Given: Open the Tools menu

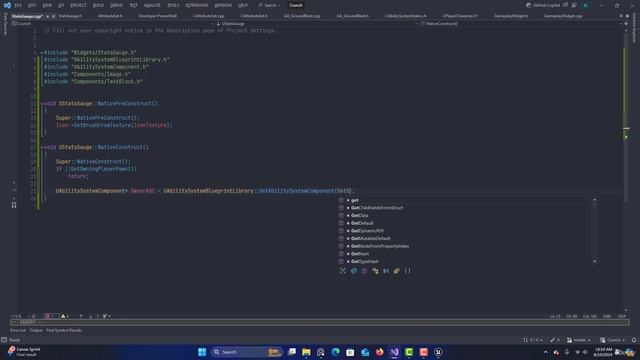Looking at the screenshot, I should [x=173, y=5].
